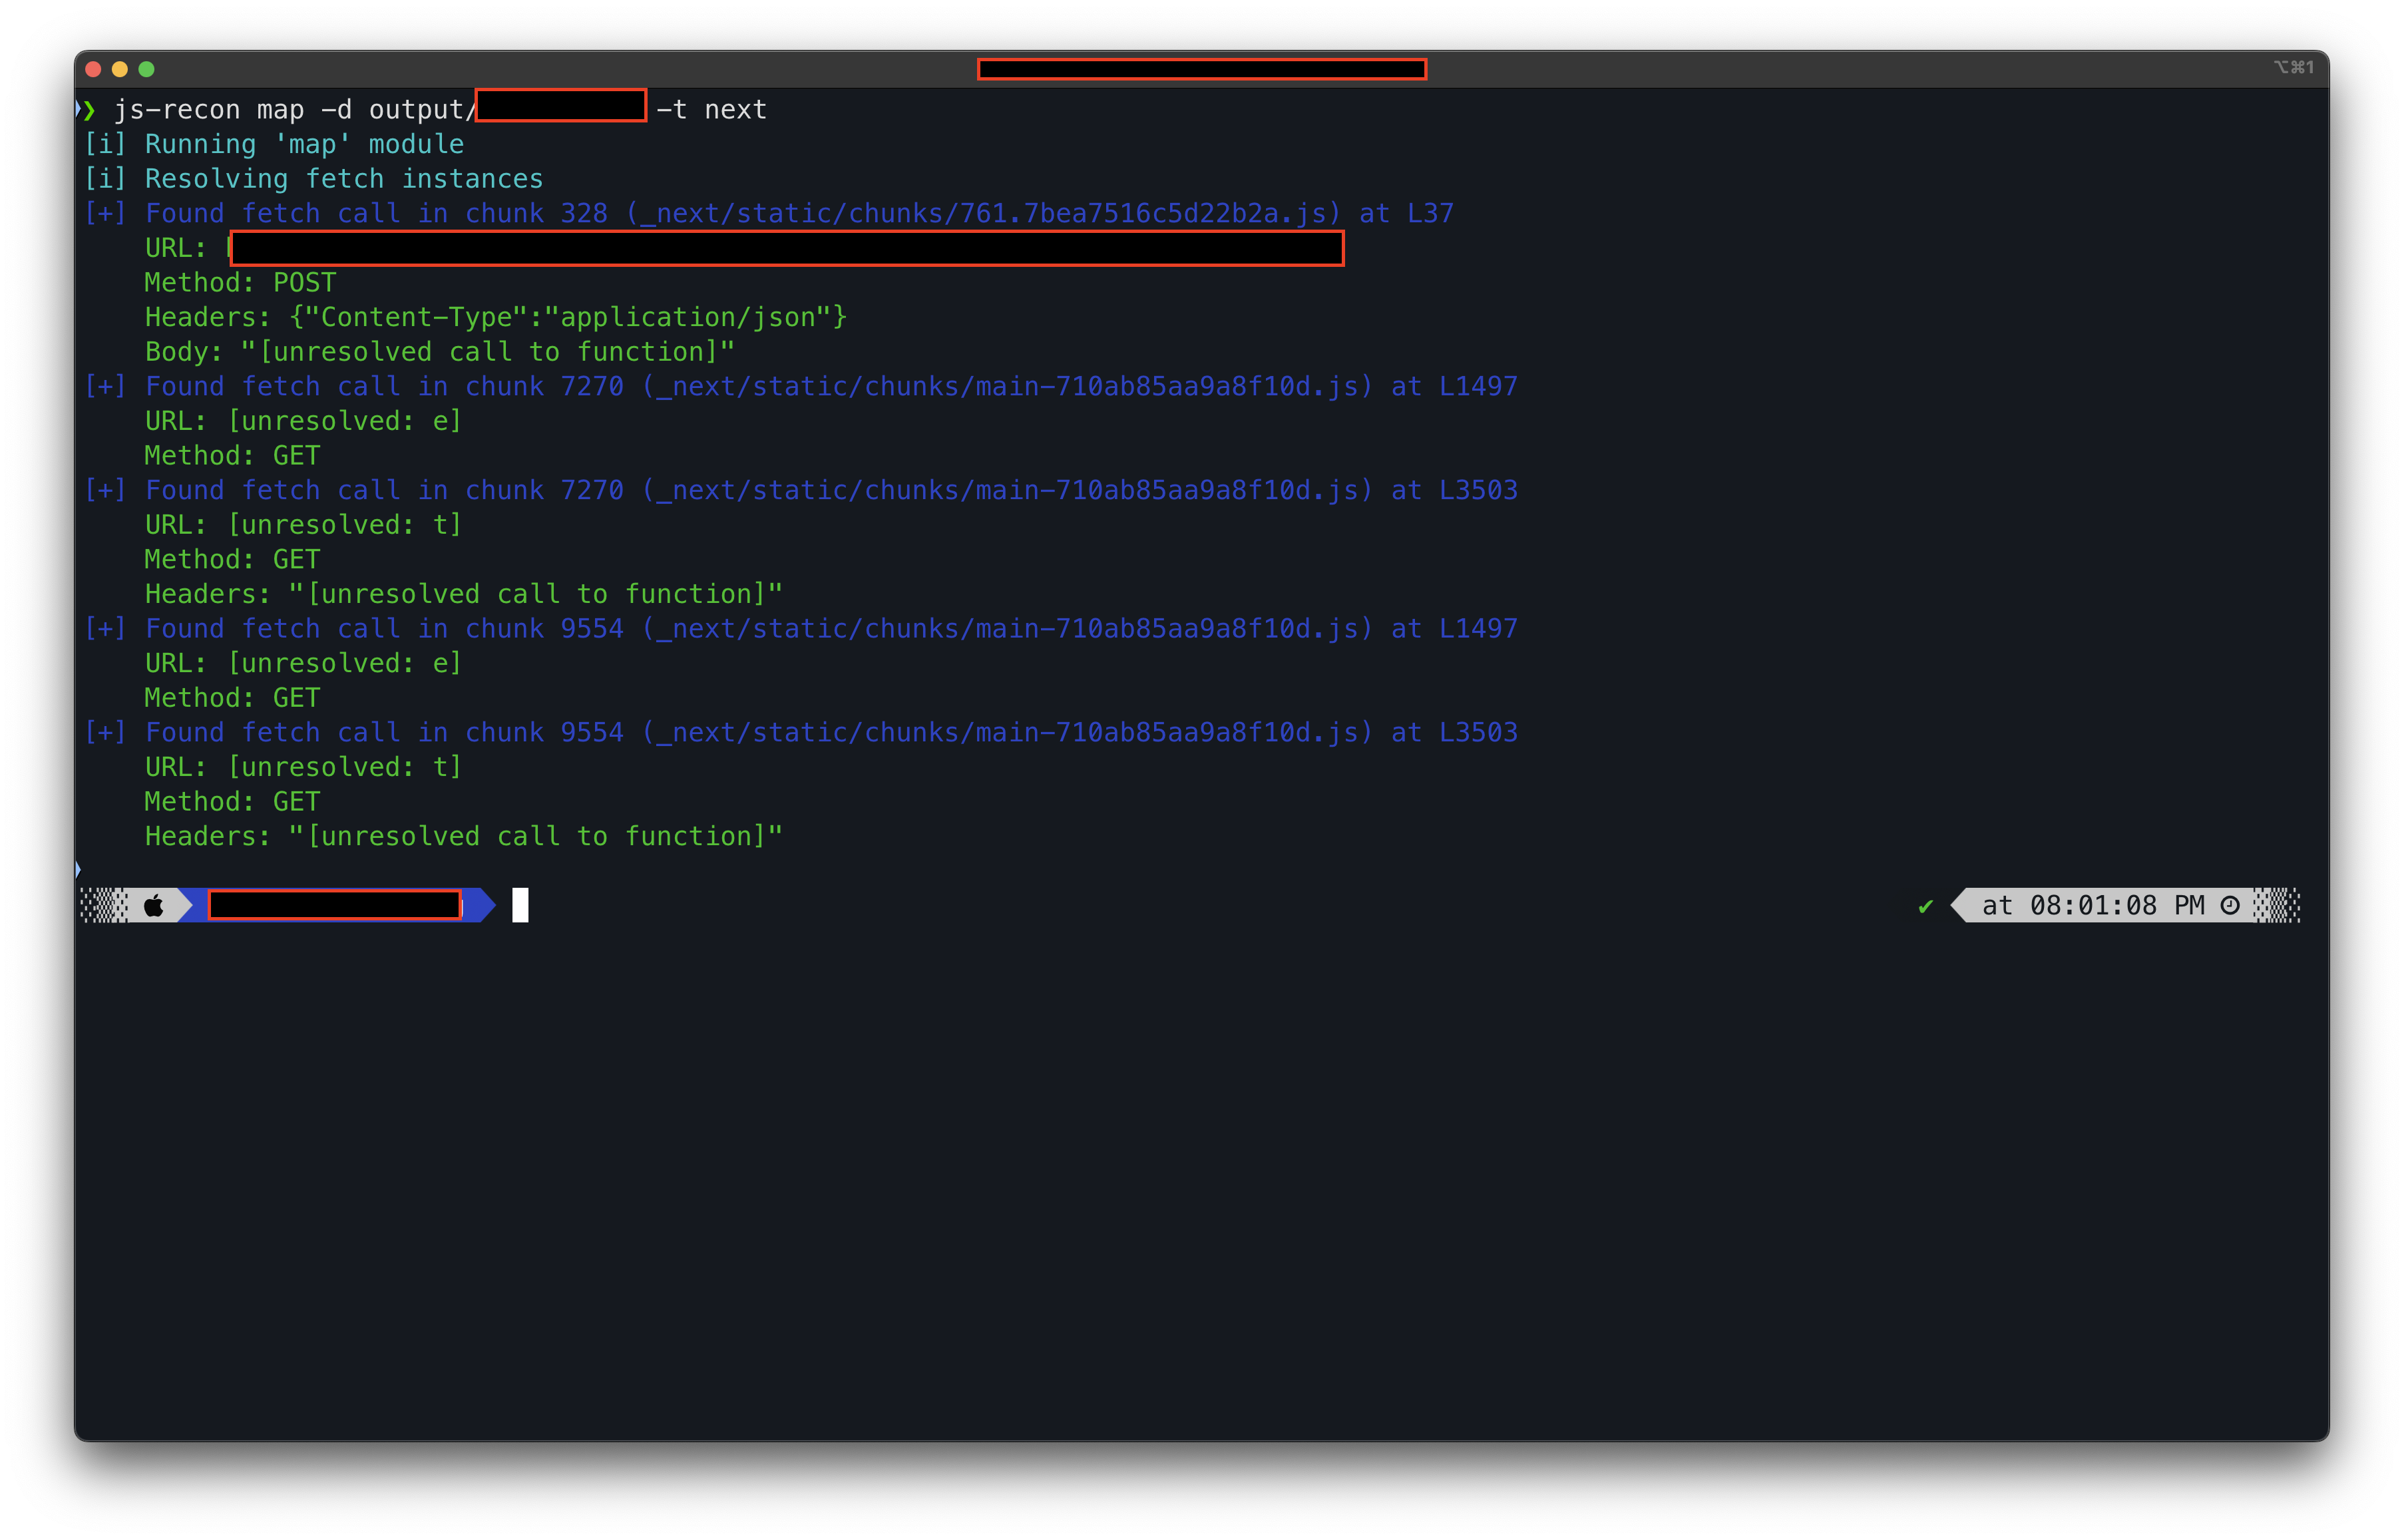Click the green zoom traffic light
The height and width of the screenshot is (1540, 2404).
pos(148,69)
